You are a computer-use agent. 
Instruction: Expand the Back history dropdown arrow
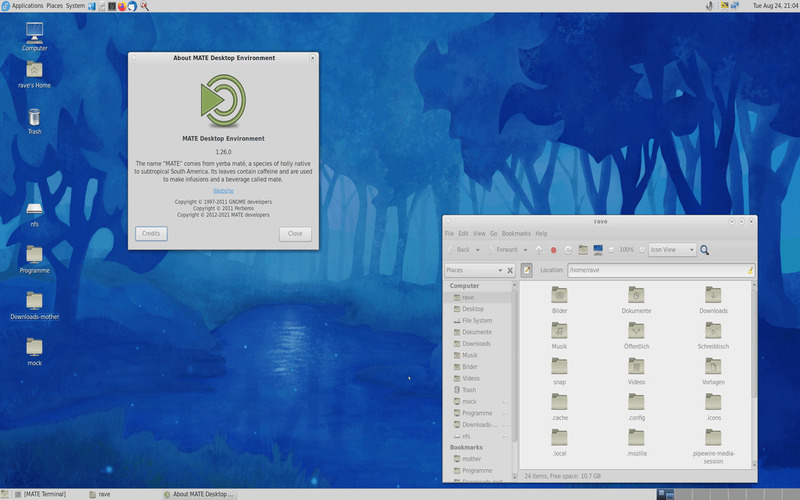478,250
